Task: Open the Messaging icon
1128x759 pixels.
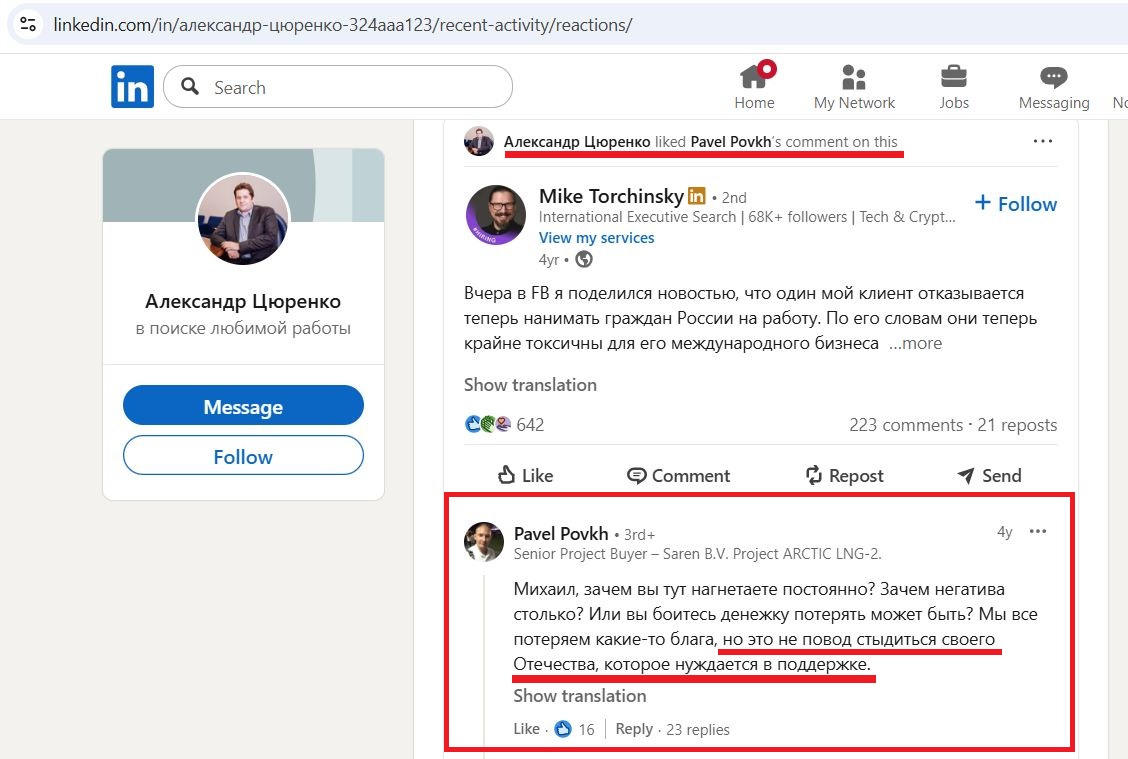Action: pyautogui.click(x=1053, y=80)
